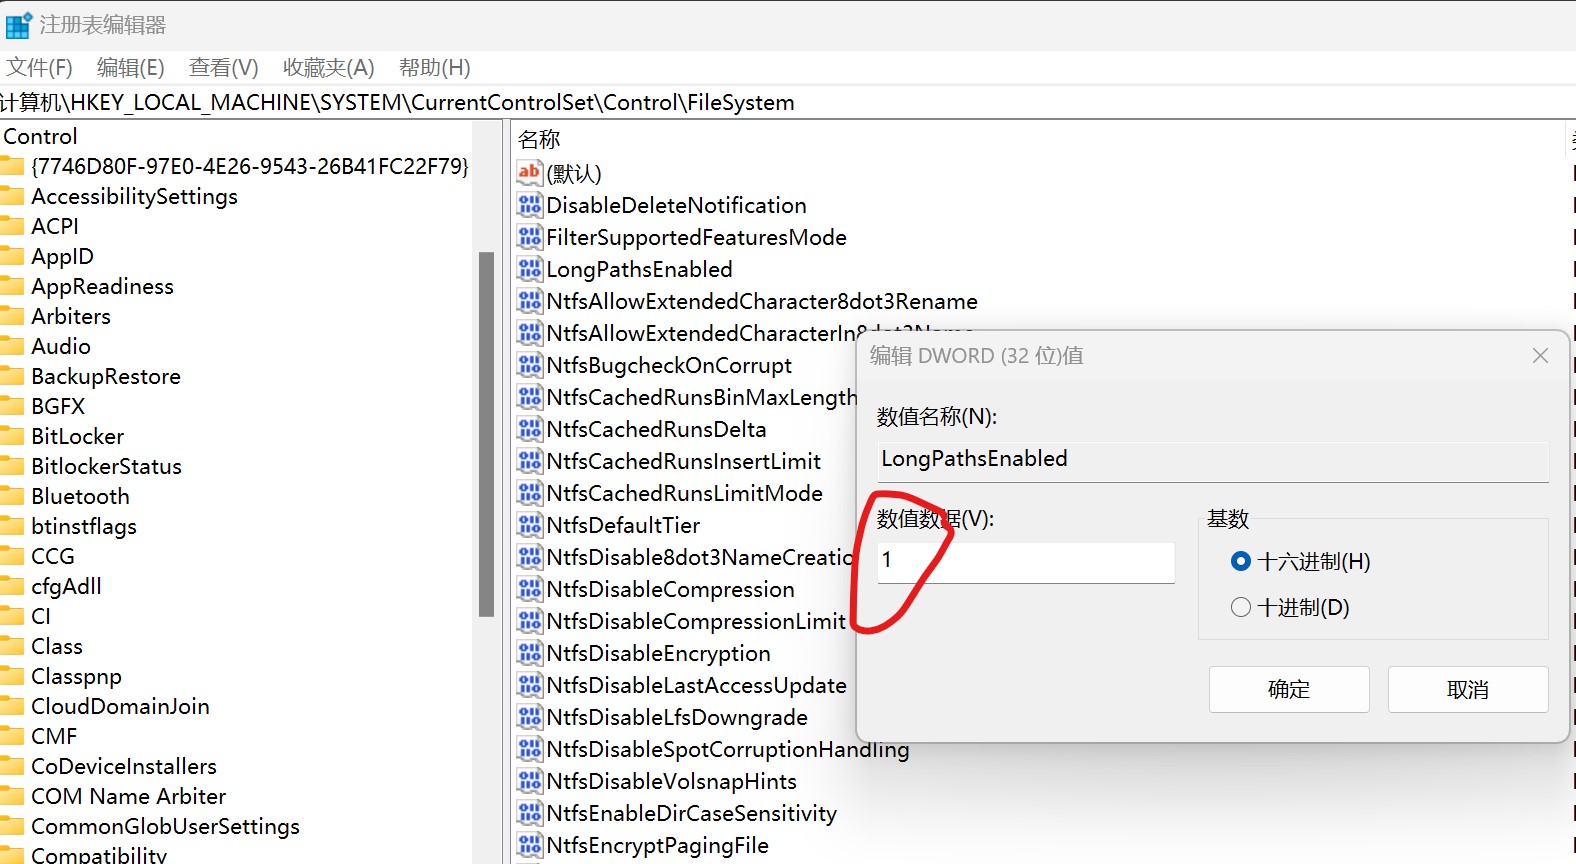Image resolution: width=1576 pixels, height=864 pixels.
Task: Open the 收藏夹(A) favorites menu
Action: click(x=329, y=67)
